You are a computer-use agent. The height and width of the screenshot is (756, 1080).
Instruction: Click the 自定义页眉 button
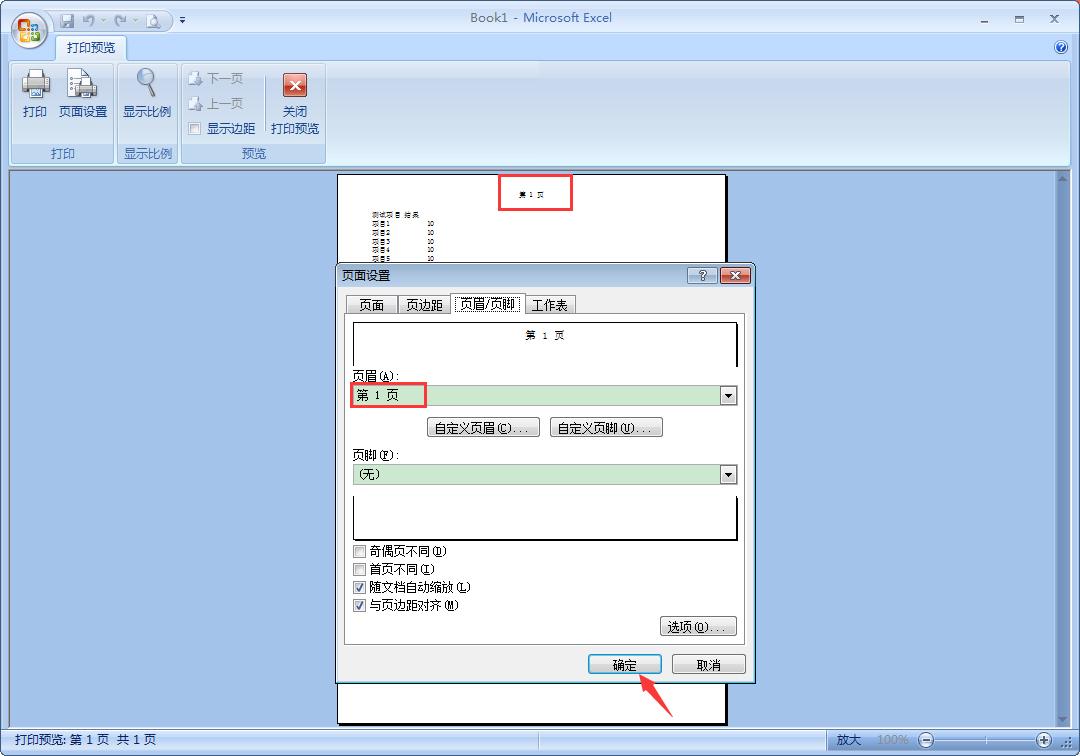(483, 428)
